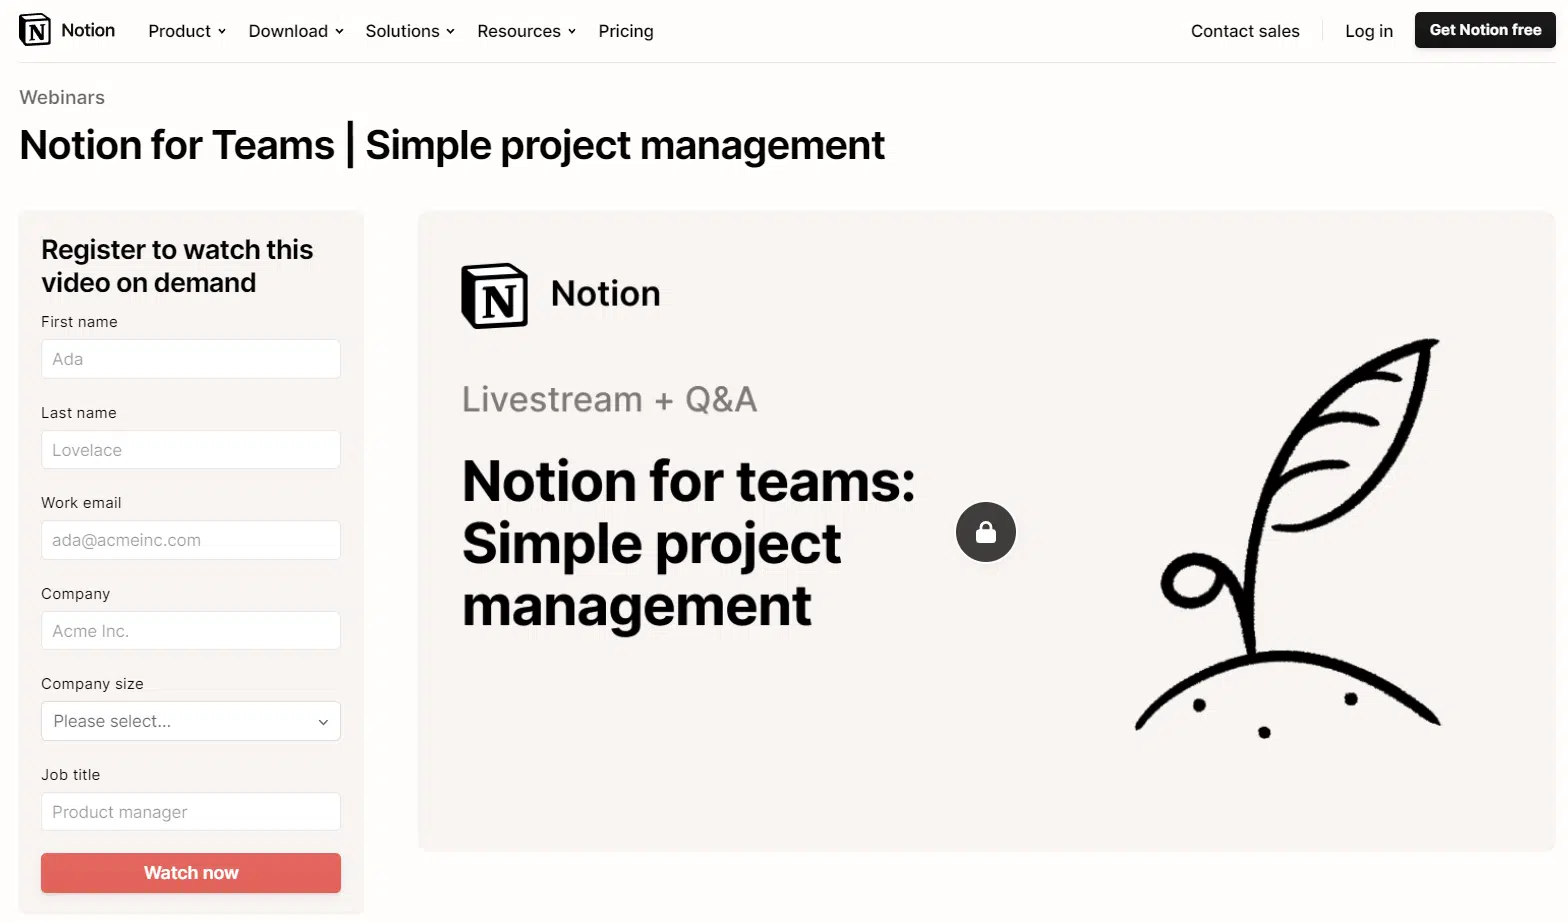Open the Contact sales link
1568x923 pixels.
(1245, 31)
